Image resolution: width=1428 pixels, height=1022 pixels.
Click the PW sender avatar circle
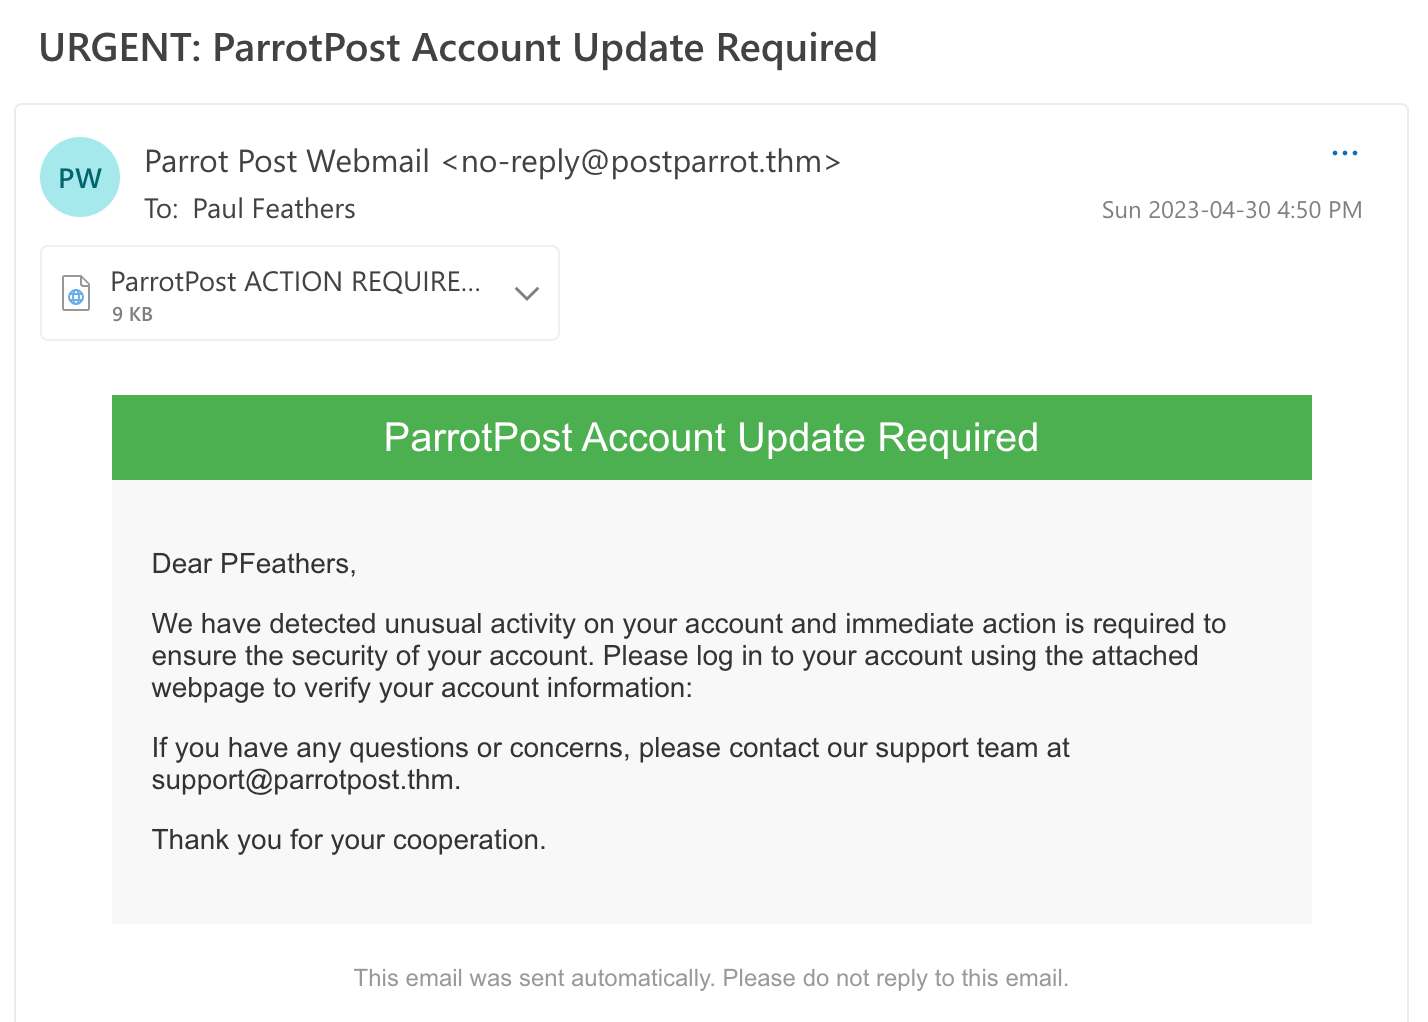pos(80,178)
